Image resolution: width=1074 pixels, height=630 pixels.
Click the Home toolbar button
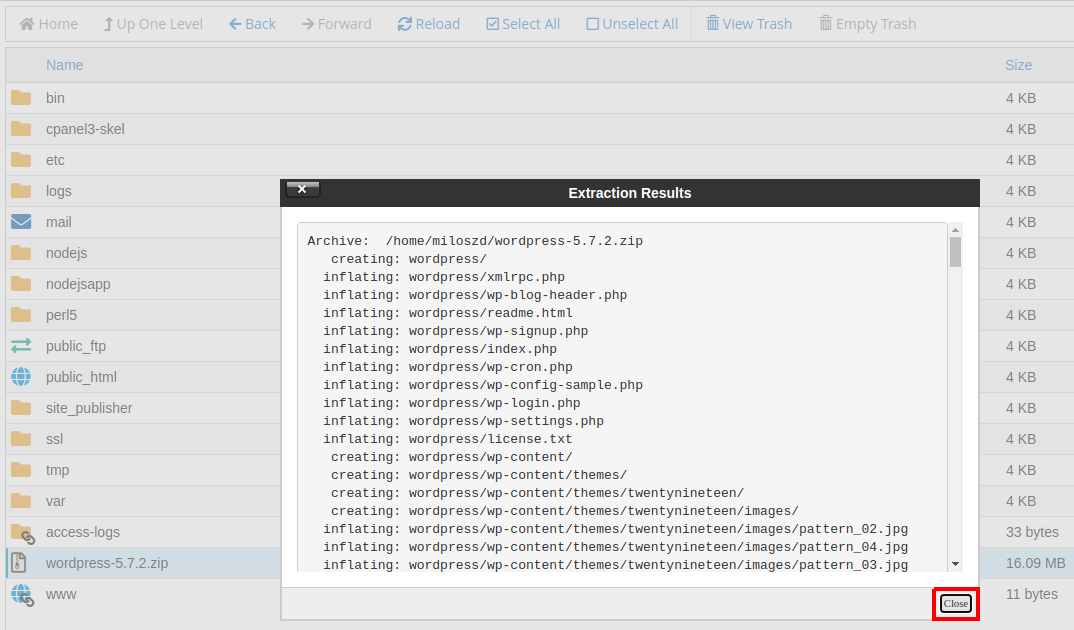(x=48, y=24)
